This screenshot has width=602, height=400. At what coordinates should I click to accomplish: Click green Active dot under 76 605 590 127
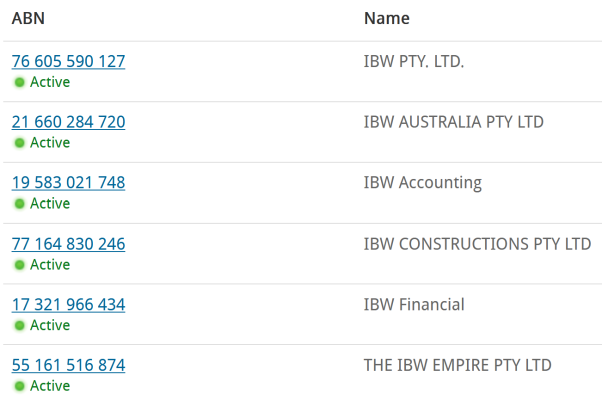(20, 82)
